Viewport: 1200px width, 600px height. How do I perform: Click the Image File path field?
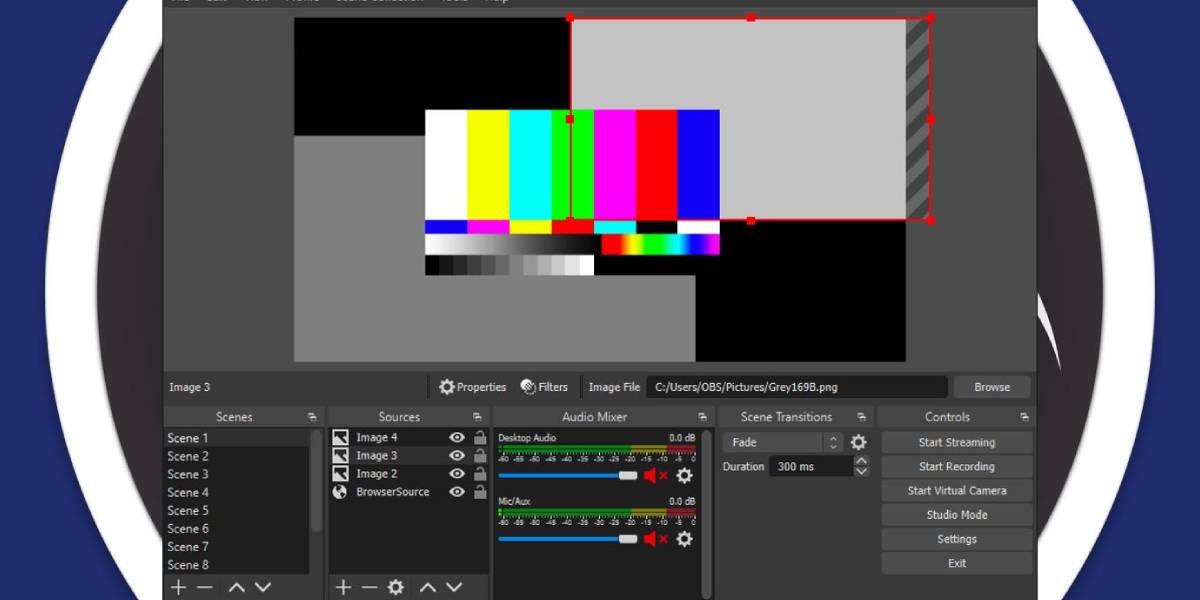point(797,387)
